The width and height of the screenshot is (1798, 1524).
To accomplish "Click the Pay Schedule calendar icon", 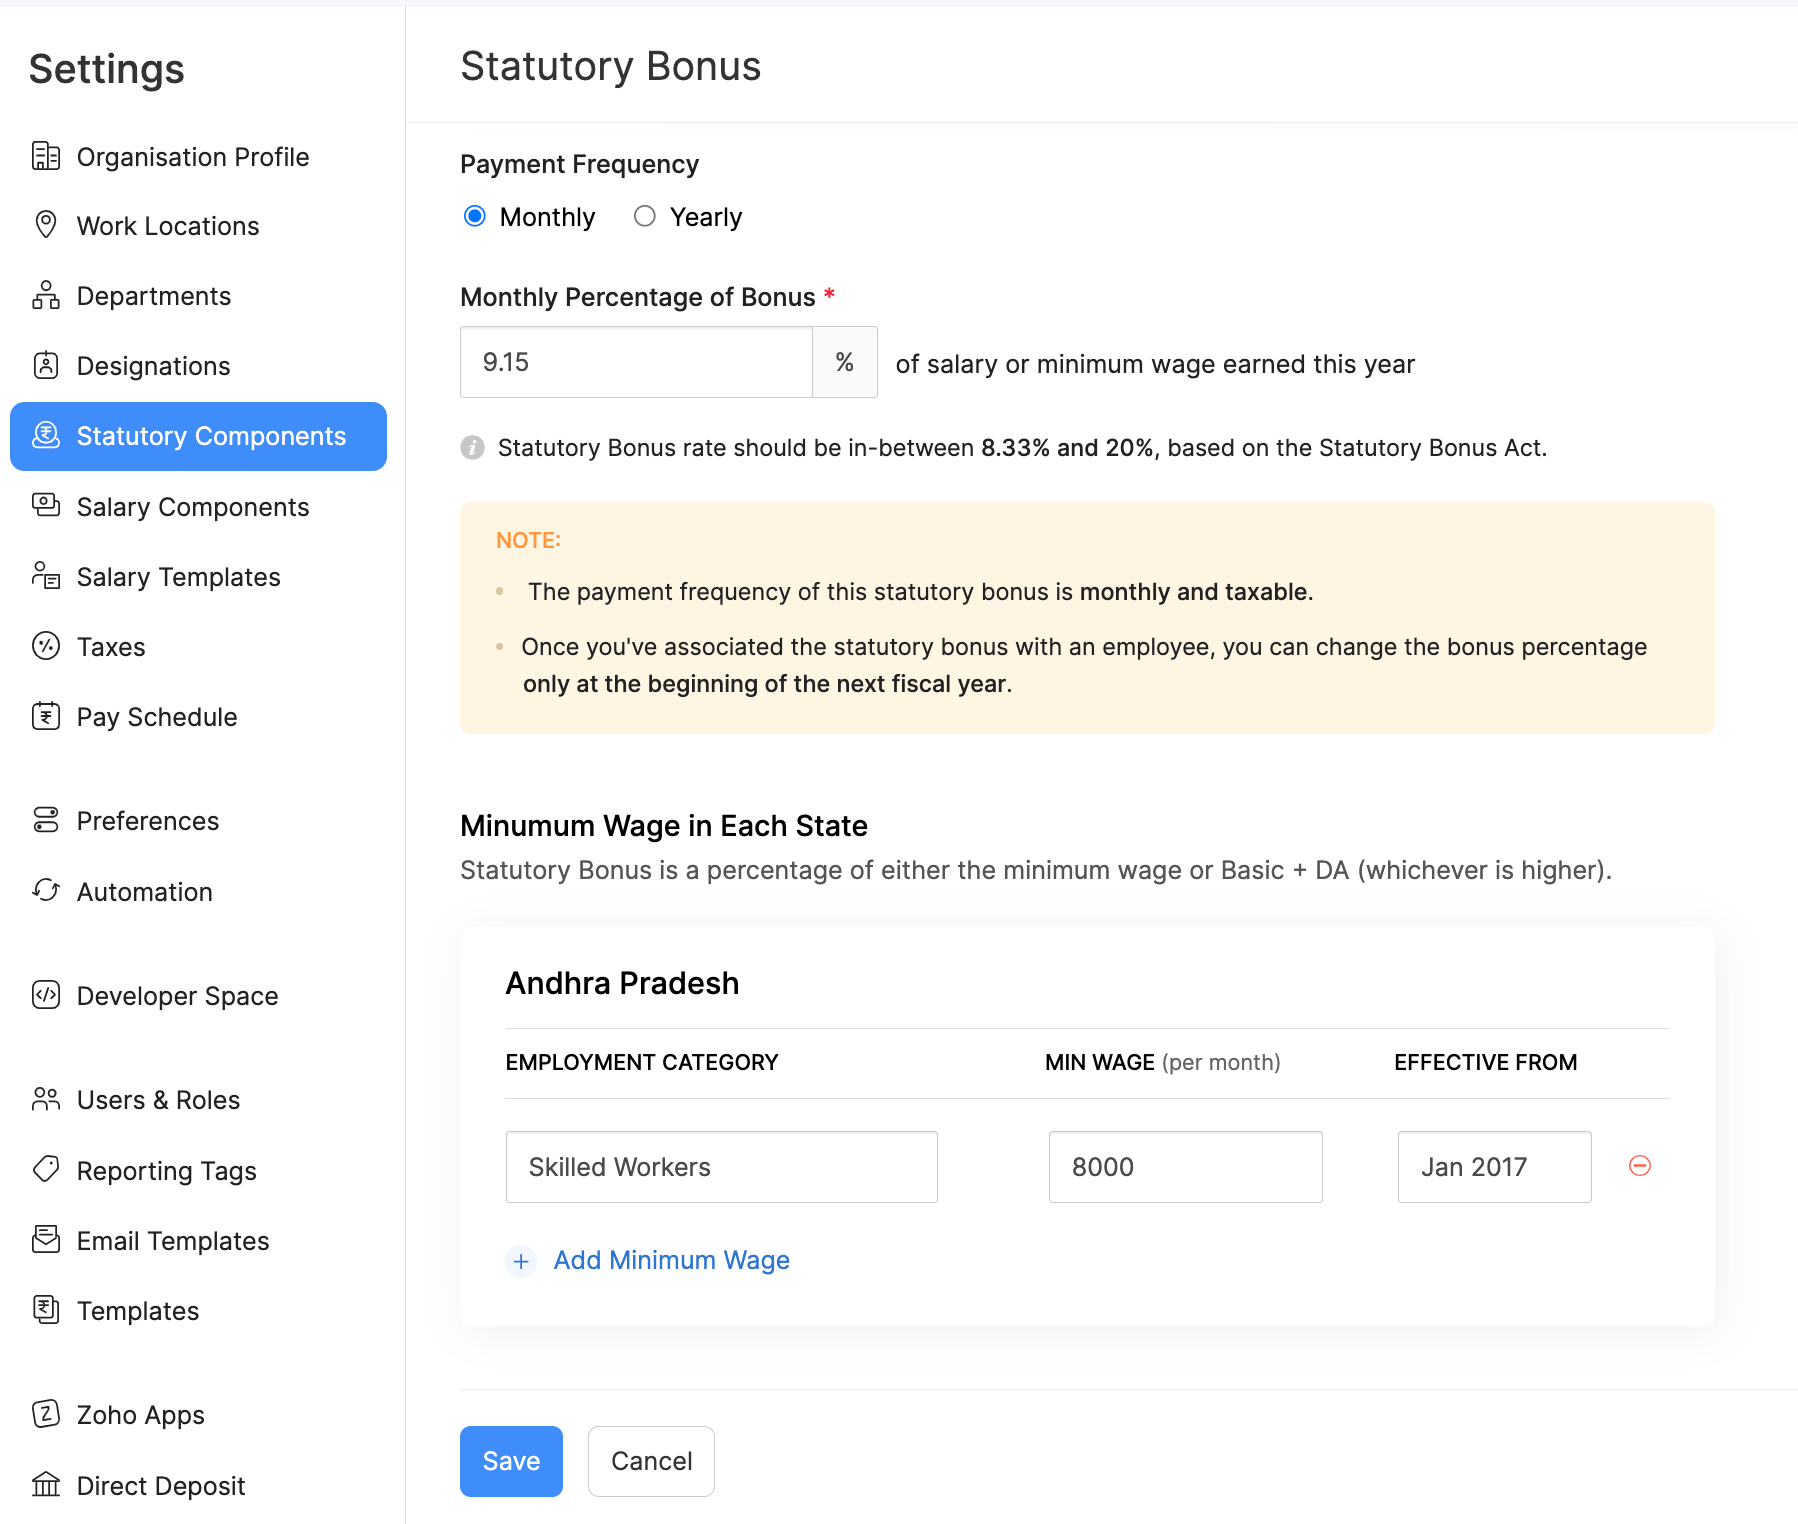I will [x=46, y=716].
